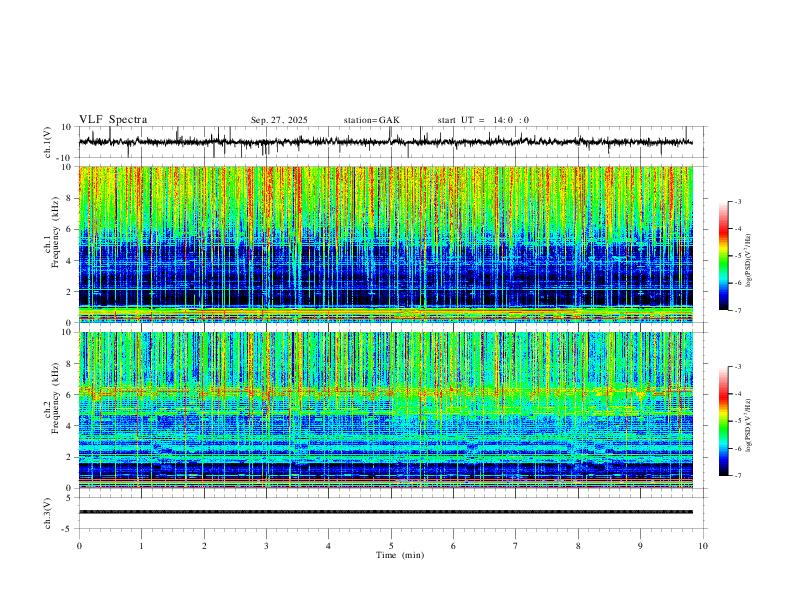Click the ch.1 spectrogram color scale bar
The width and height of the screenshot is (792, 612).
coord(724,256)
